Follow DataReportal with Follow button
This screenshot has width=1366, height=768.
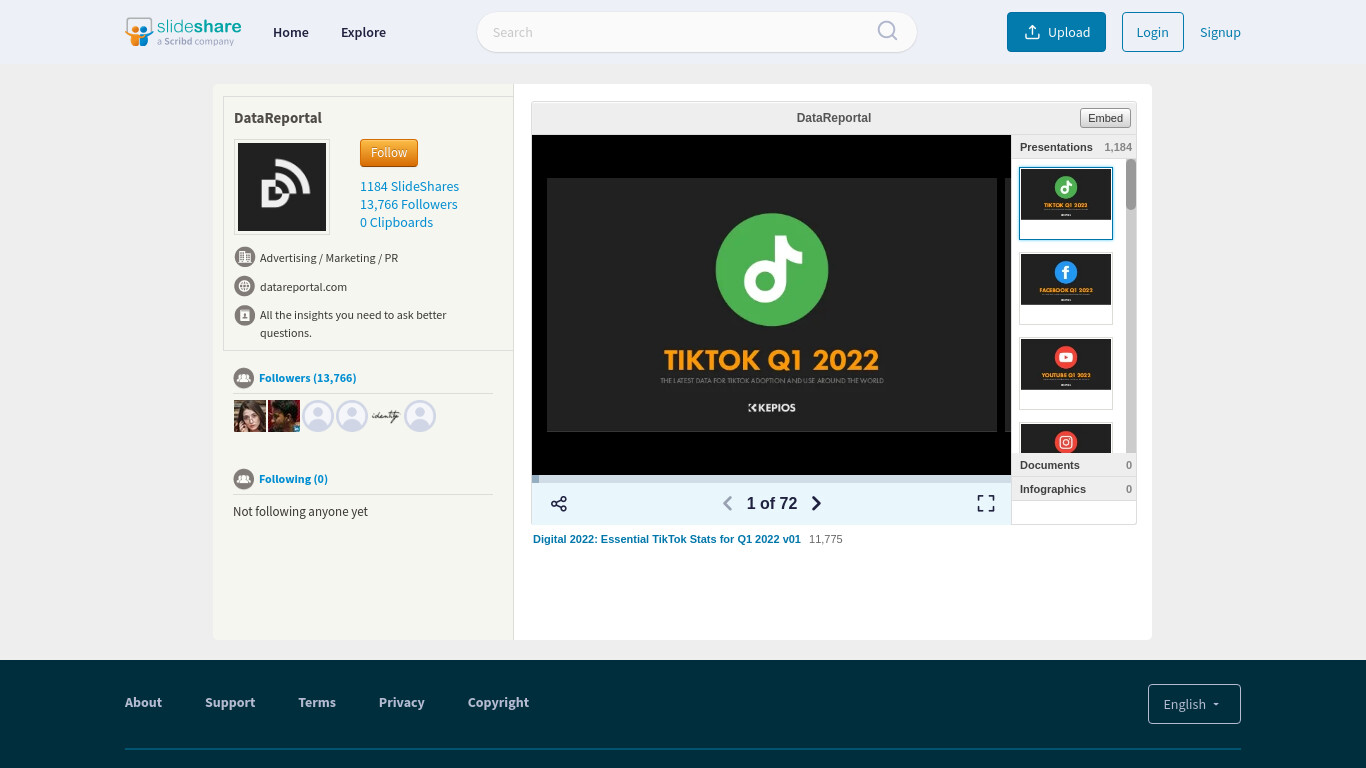click(x=389, y=153)
